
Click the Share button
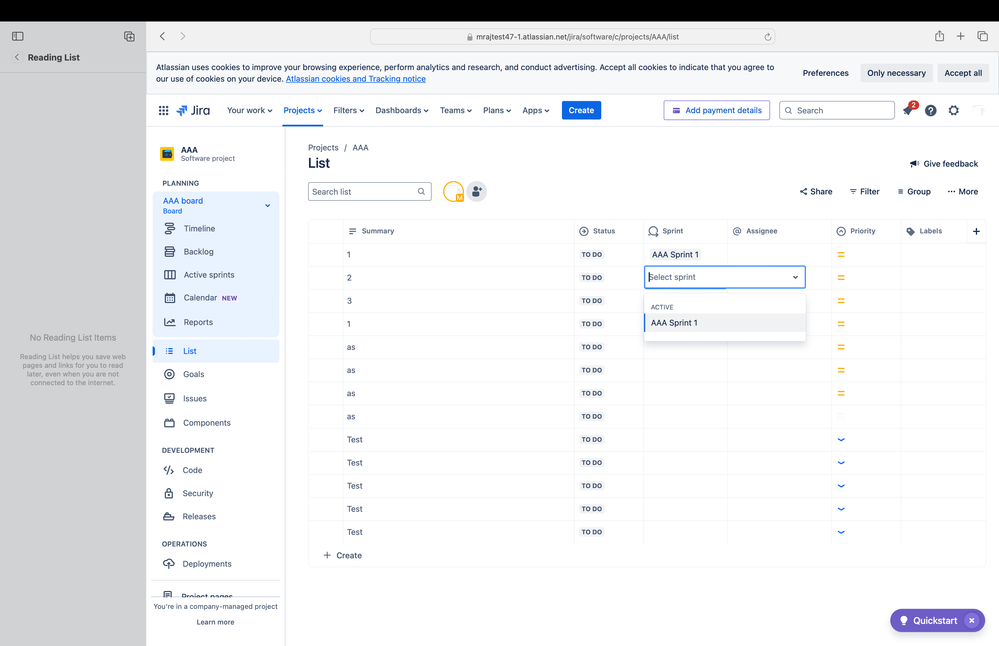(x=816, y=191)
